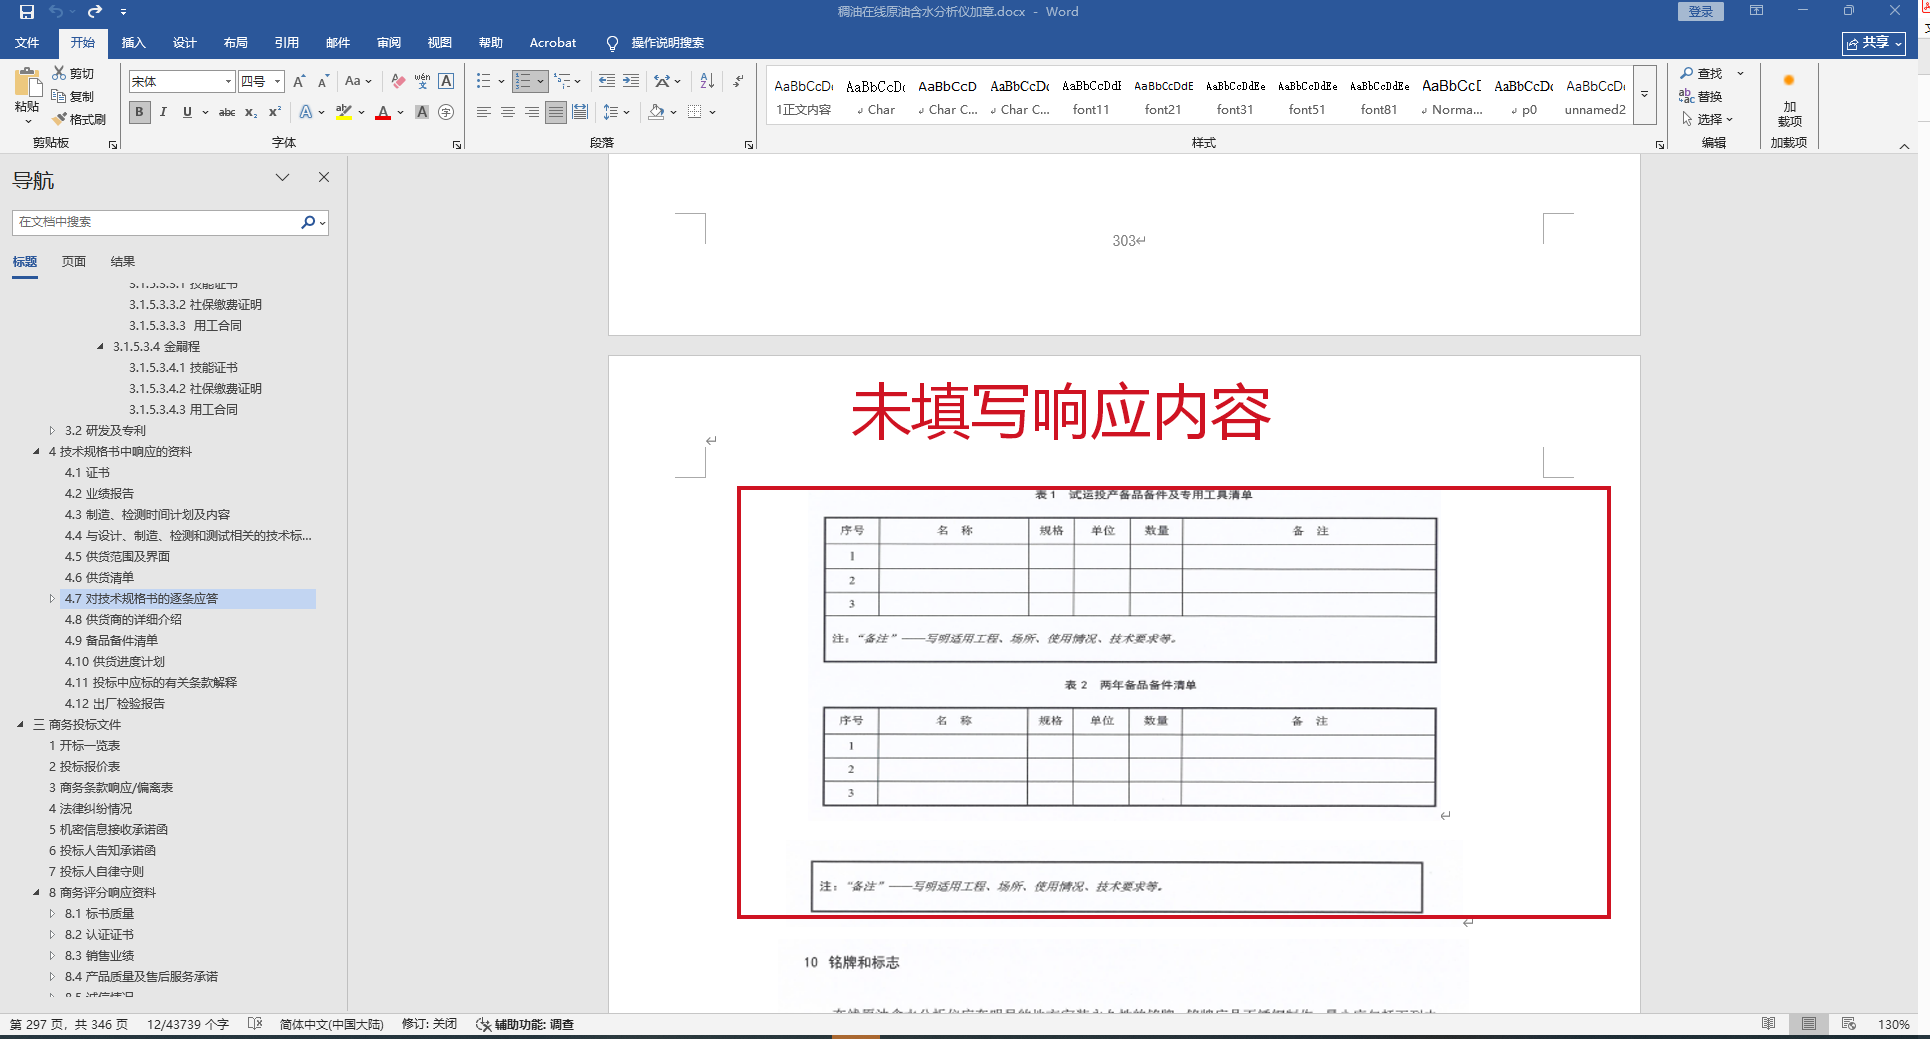Switch to web layout view in the status bar

click(x=1849, y=1024)
